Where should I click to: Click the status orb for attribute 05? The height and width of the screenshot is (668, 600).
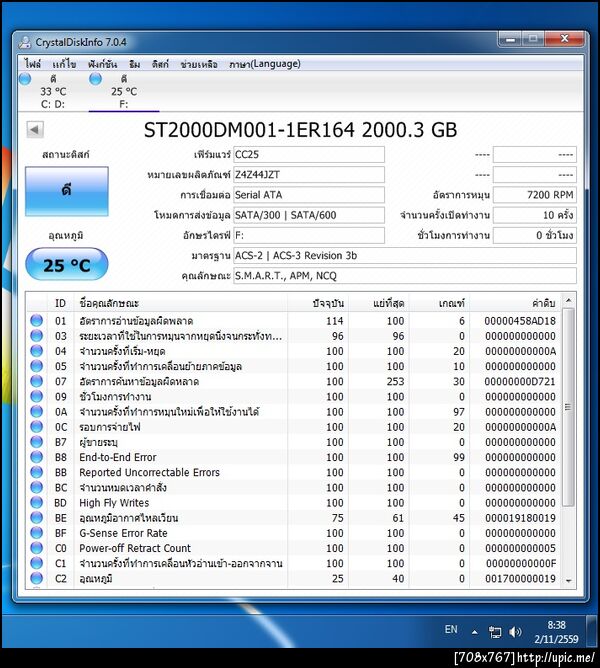(x=37, y=366)
